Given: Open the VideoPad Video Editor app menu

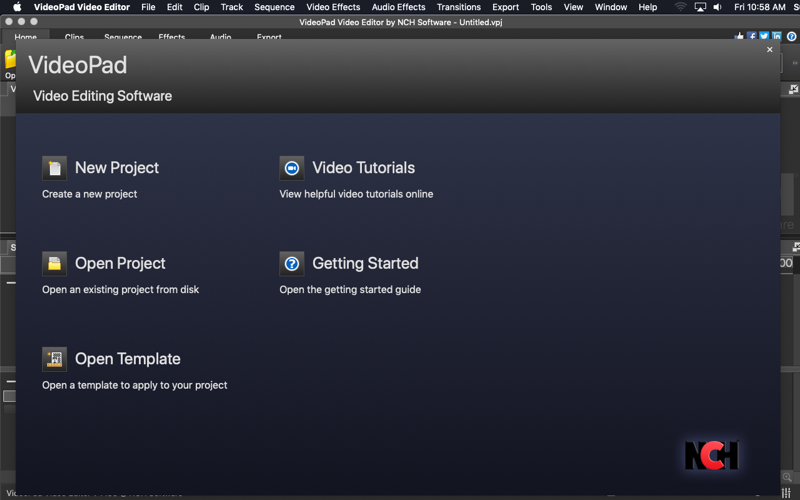Looking at the screenshot, I should pyautogui.click(x=82, y=7).
